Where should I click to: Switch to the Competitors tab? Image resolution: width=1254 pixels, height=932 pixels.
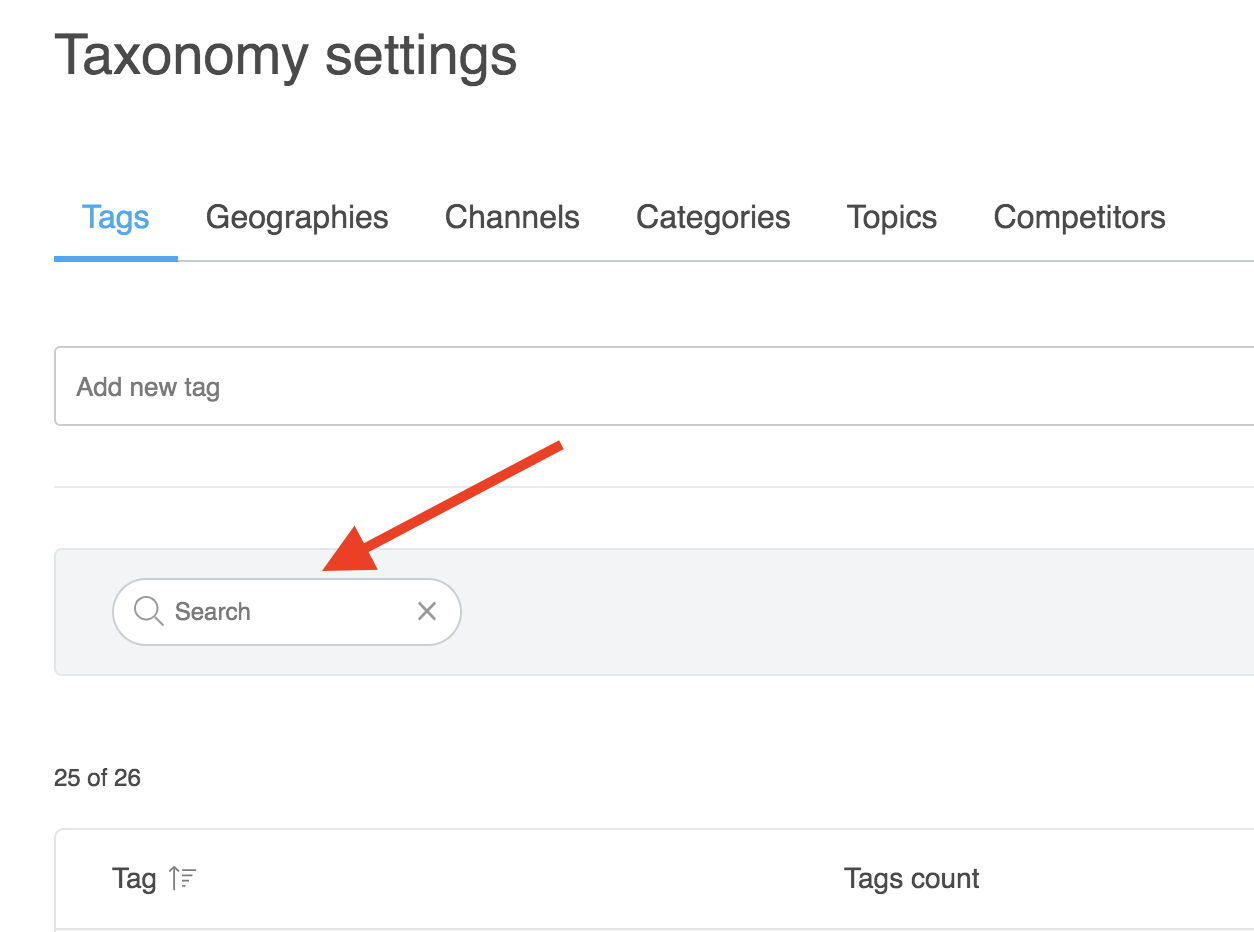pos(1079,218)
